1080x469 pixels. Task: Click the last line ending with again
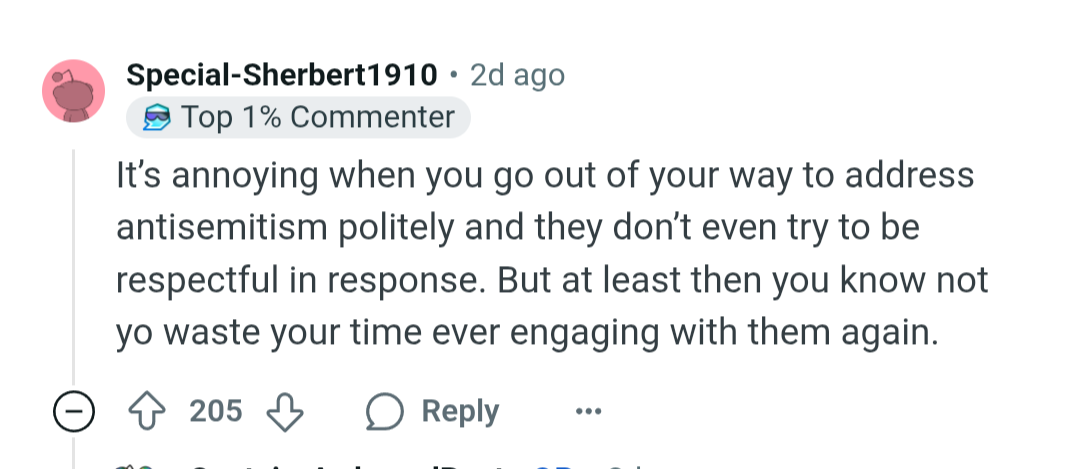[x=528, y=332]
